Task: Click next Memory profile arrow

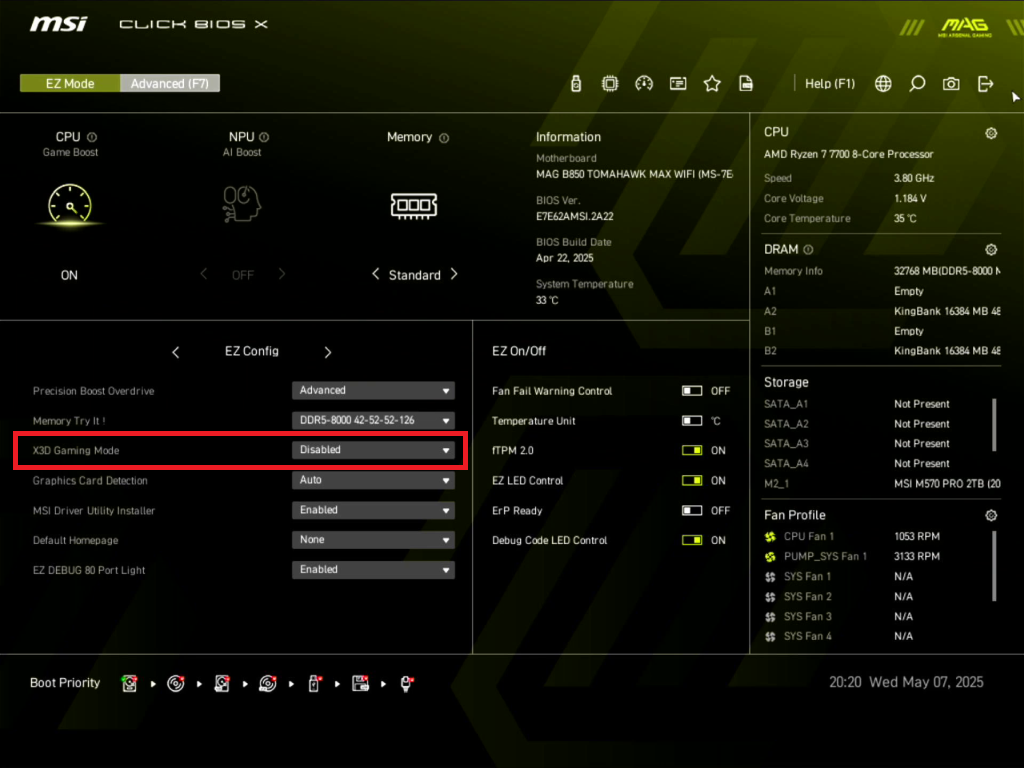Action: point(455,274)
